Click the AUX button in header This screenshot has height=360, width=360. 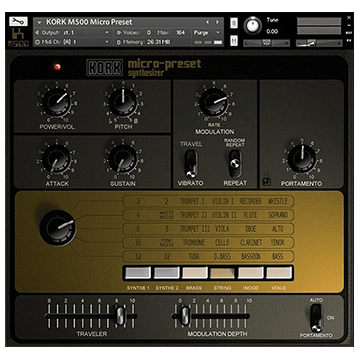349,33
